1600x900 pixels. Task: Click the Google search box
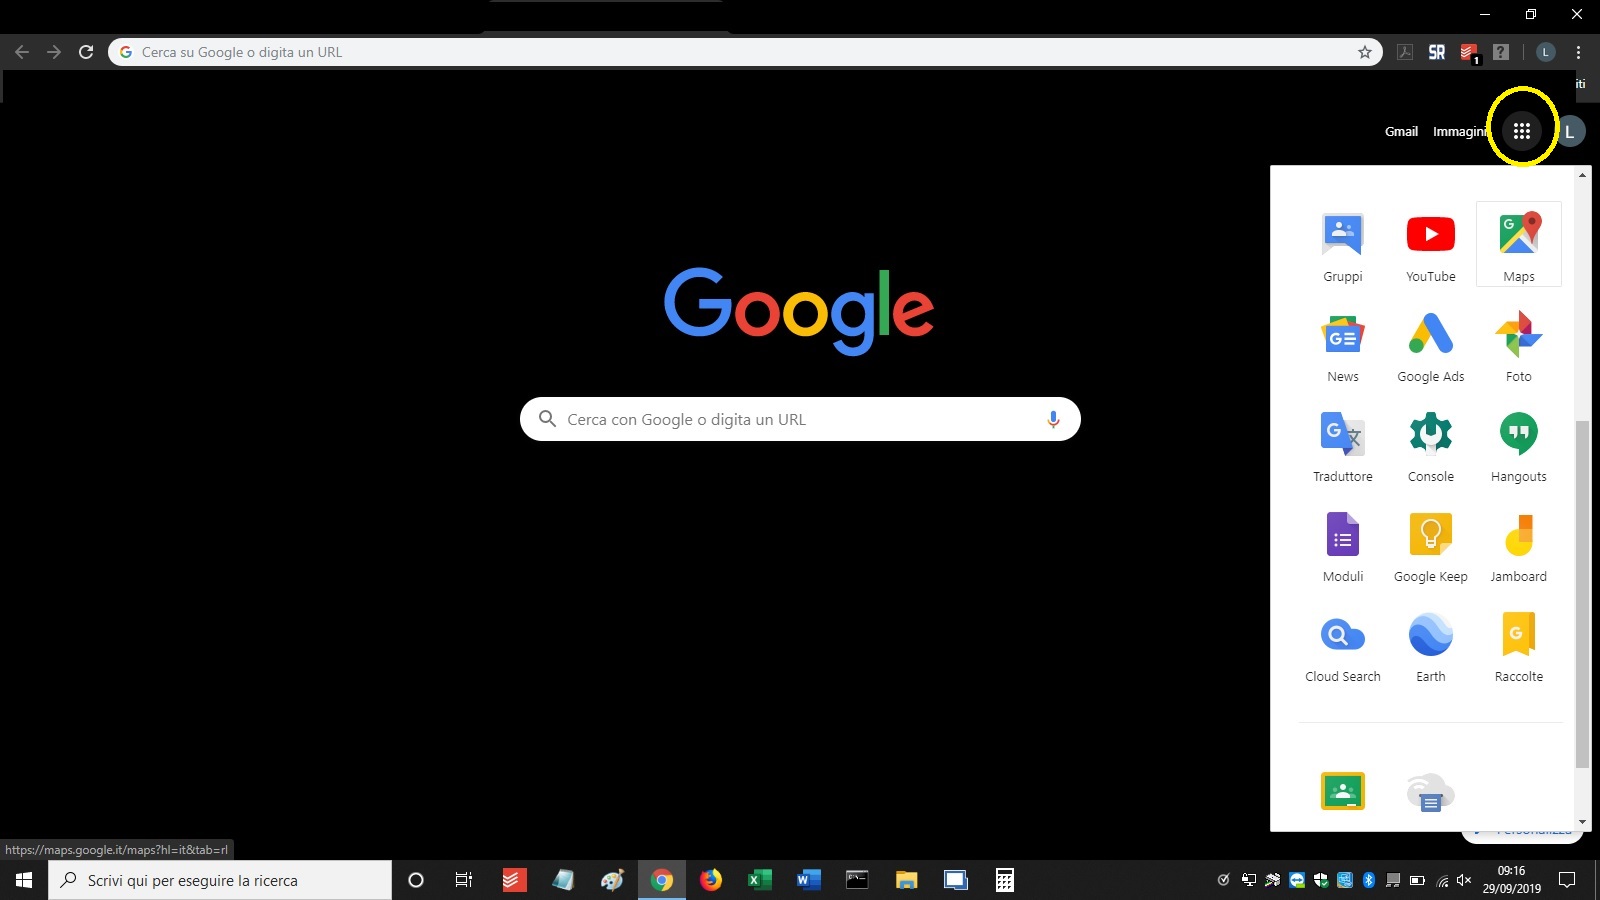click(x=800, y=419)
